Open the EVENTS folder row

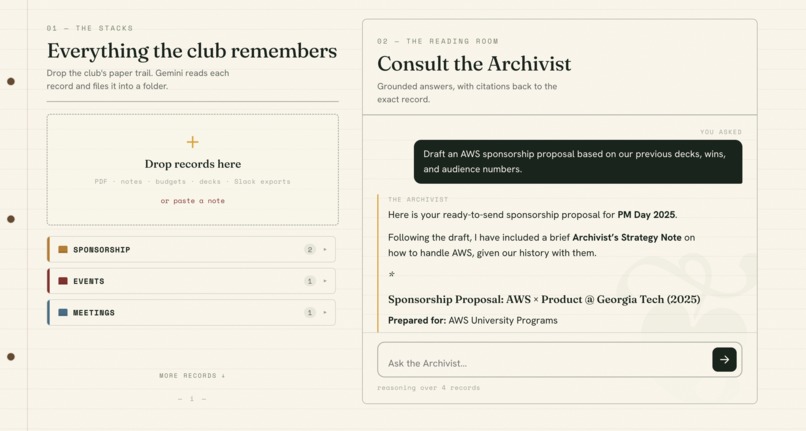191,281
